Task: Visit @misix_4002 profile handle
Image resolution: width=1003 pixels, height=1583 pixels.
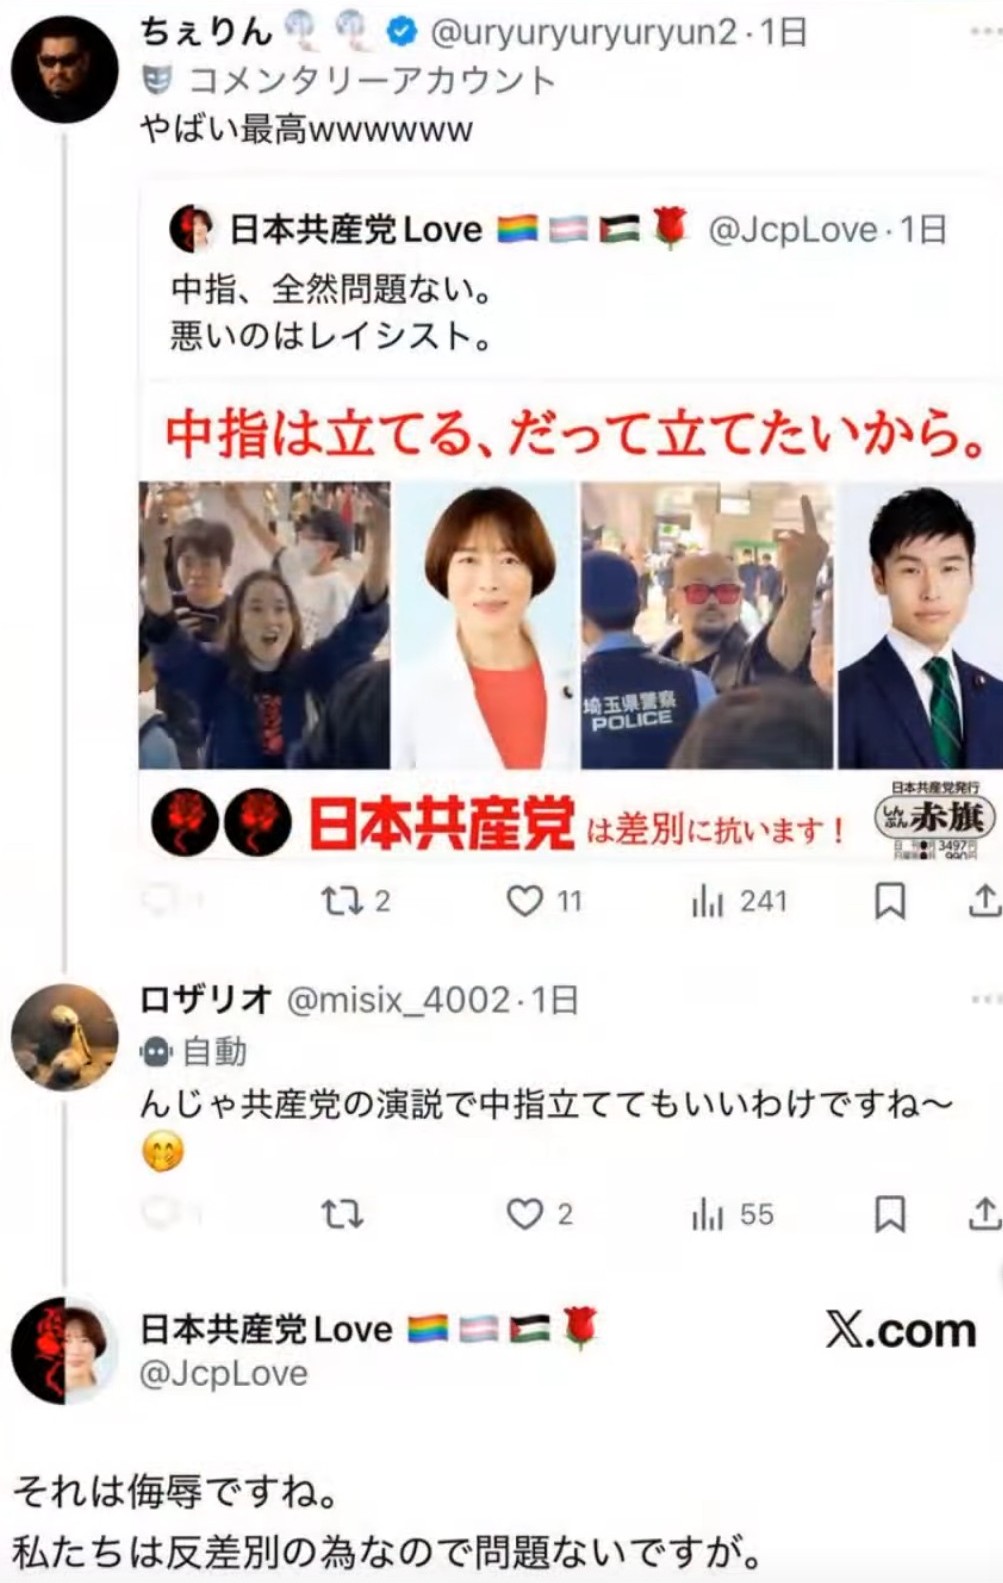Action: tap(398, 999)
